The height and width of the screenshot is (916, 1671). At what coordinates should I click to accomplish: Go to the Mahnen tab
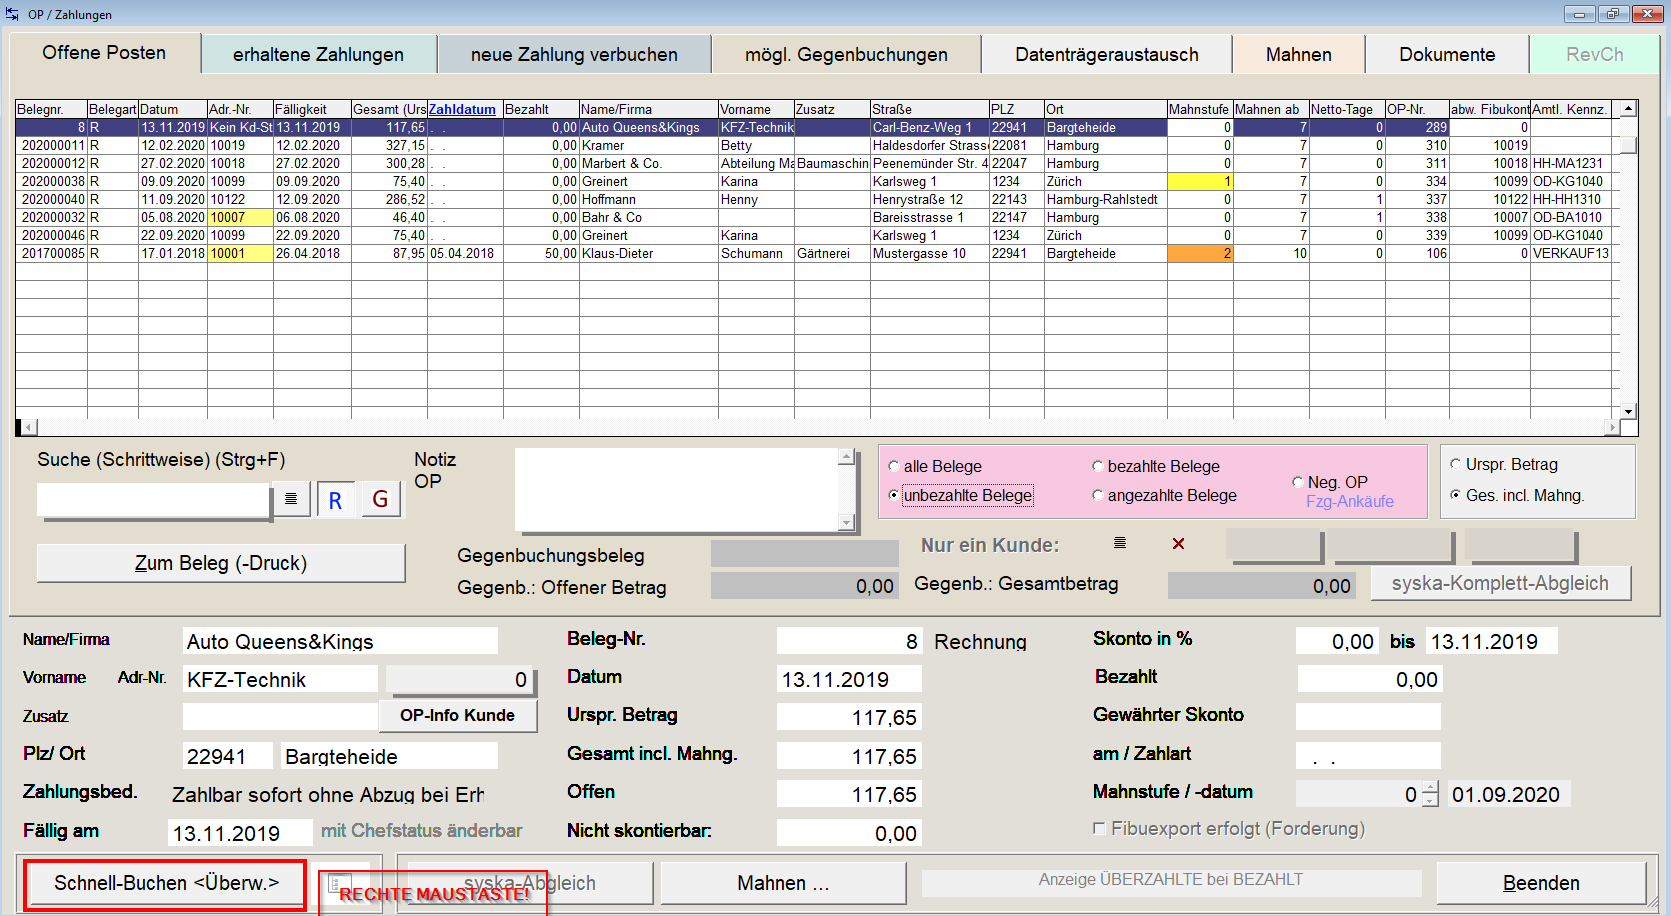click(x=1298, y=54)
